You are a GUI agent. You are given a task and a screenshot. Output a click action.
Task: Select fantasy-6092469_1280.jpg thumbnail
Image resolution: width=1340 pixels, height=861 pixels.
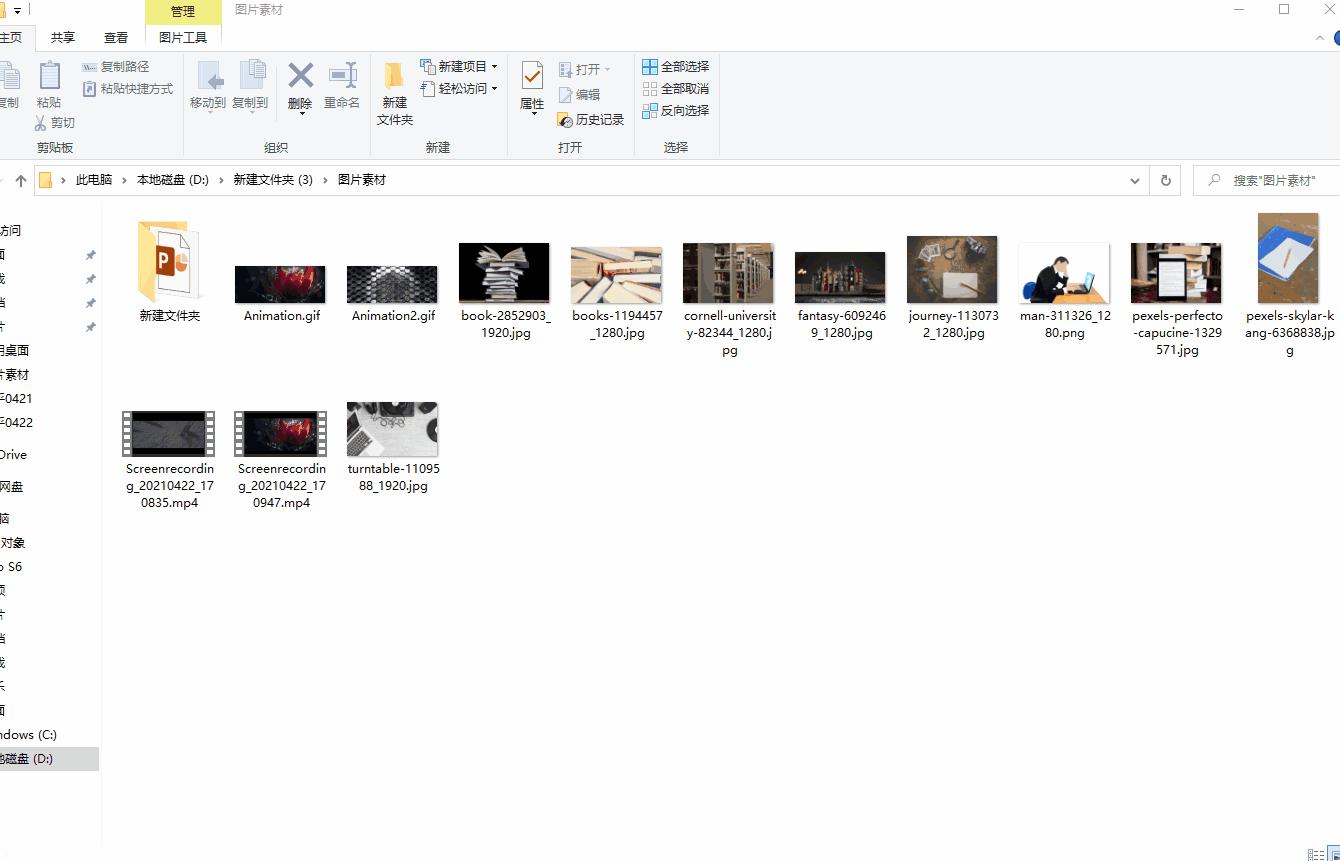[x=840, y=278]
